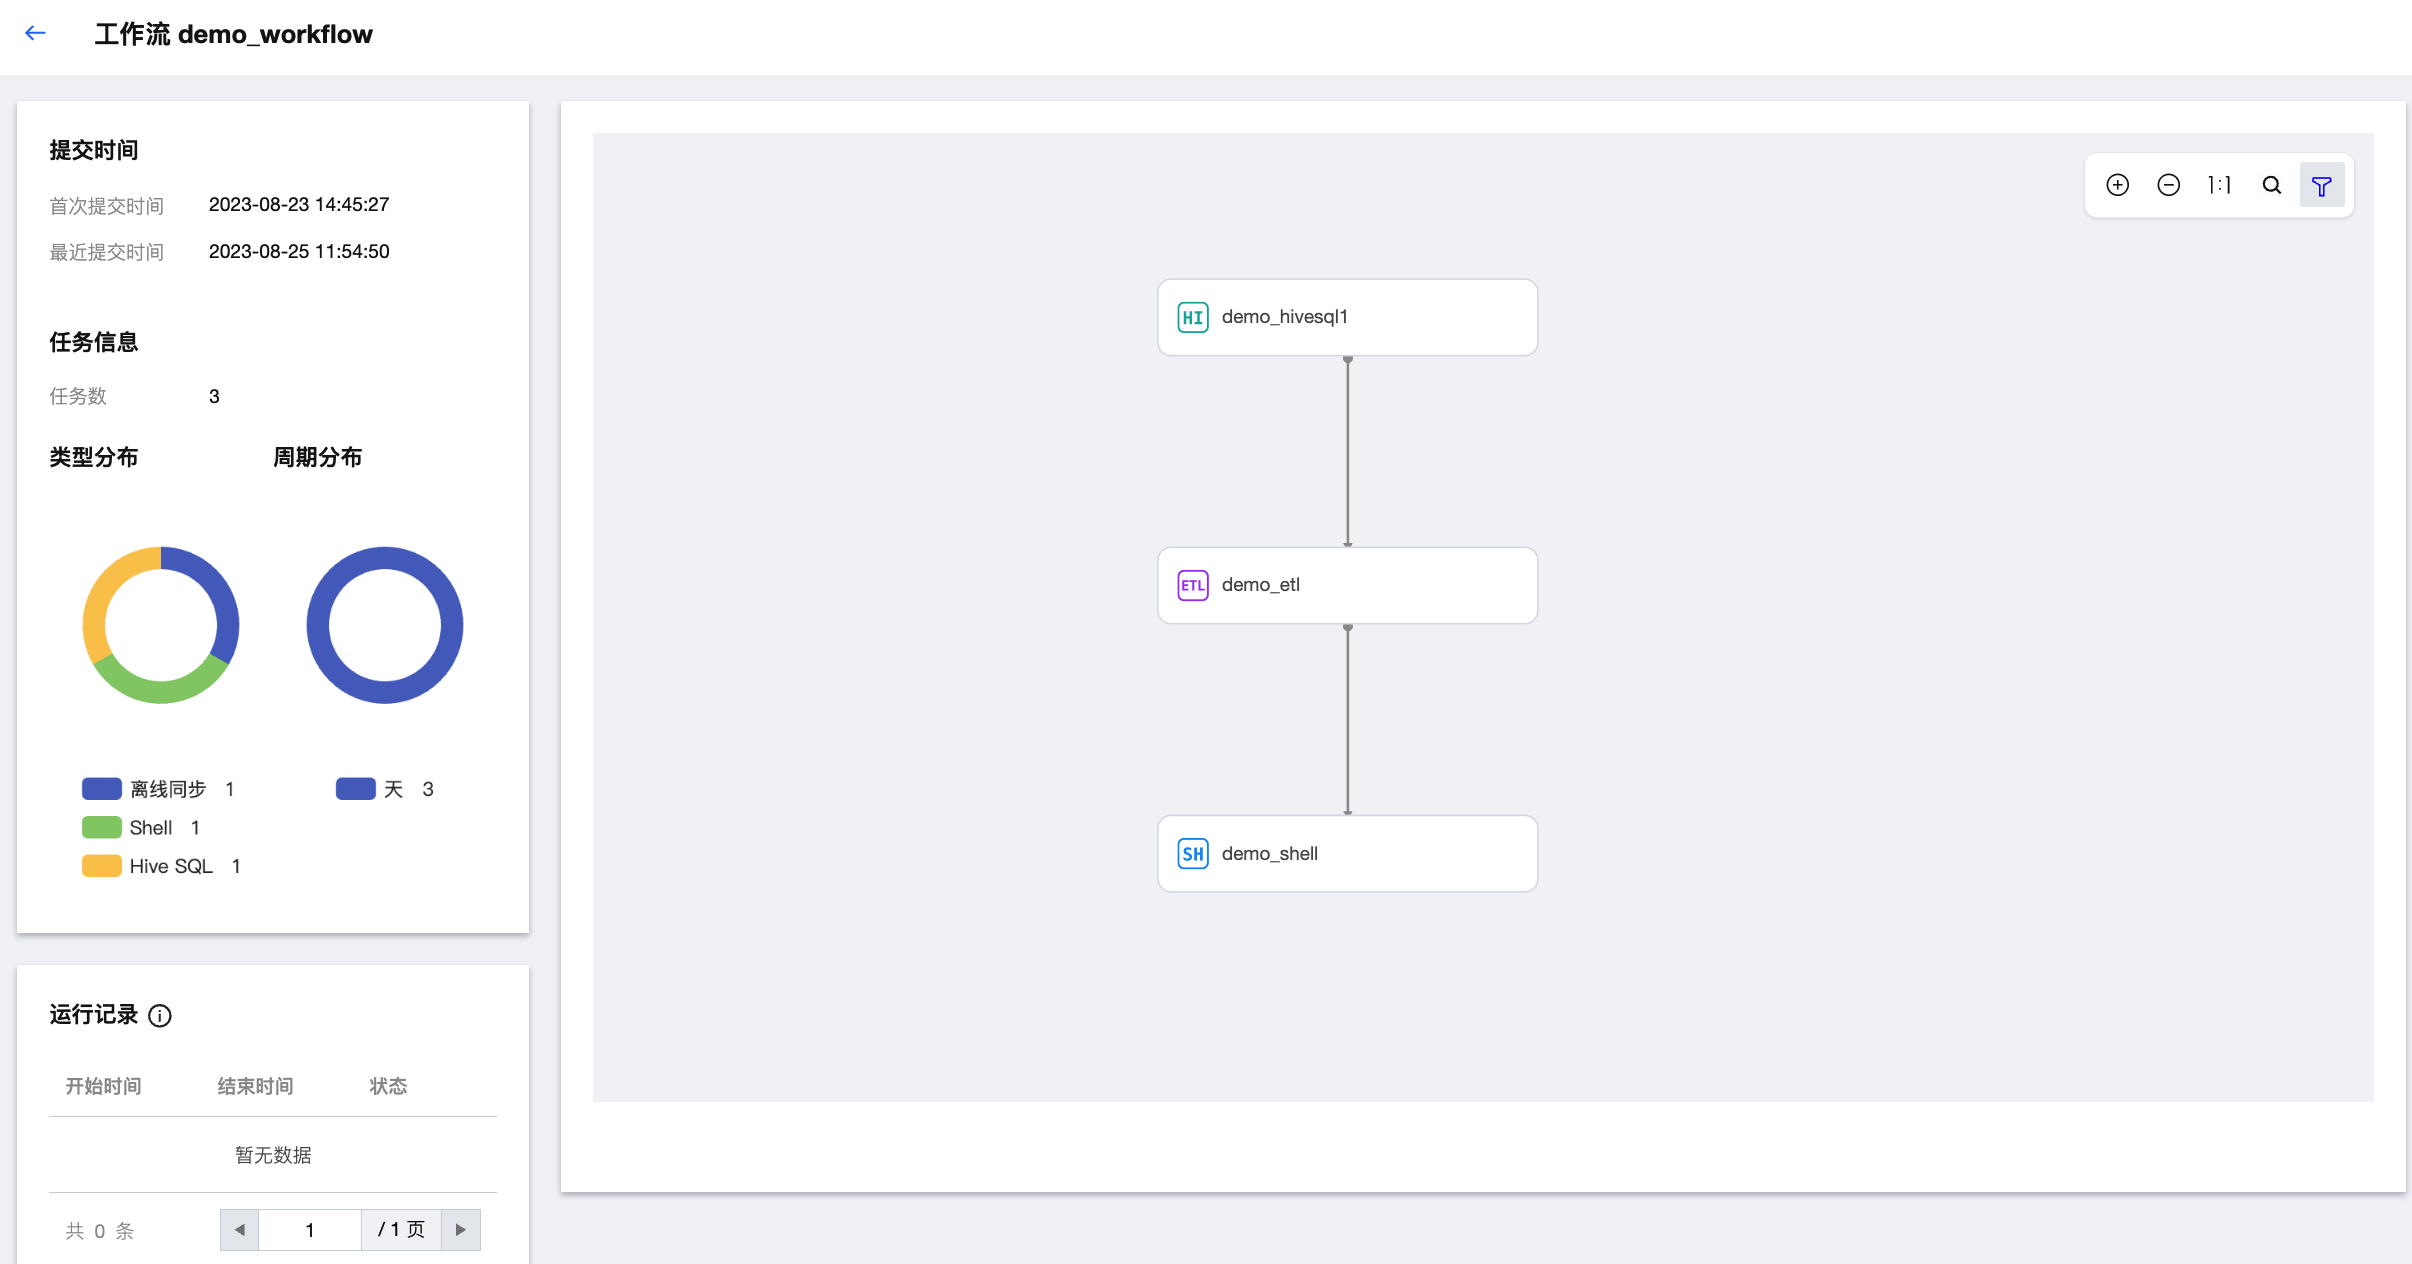Toggle the filter funnel button
The image size is (2412, 1264).
click(x=2322, y=186)
